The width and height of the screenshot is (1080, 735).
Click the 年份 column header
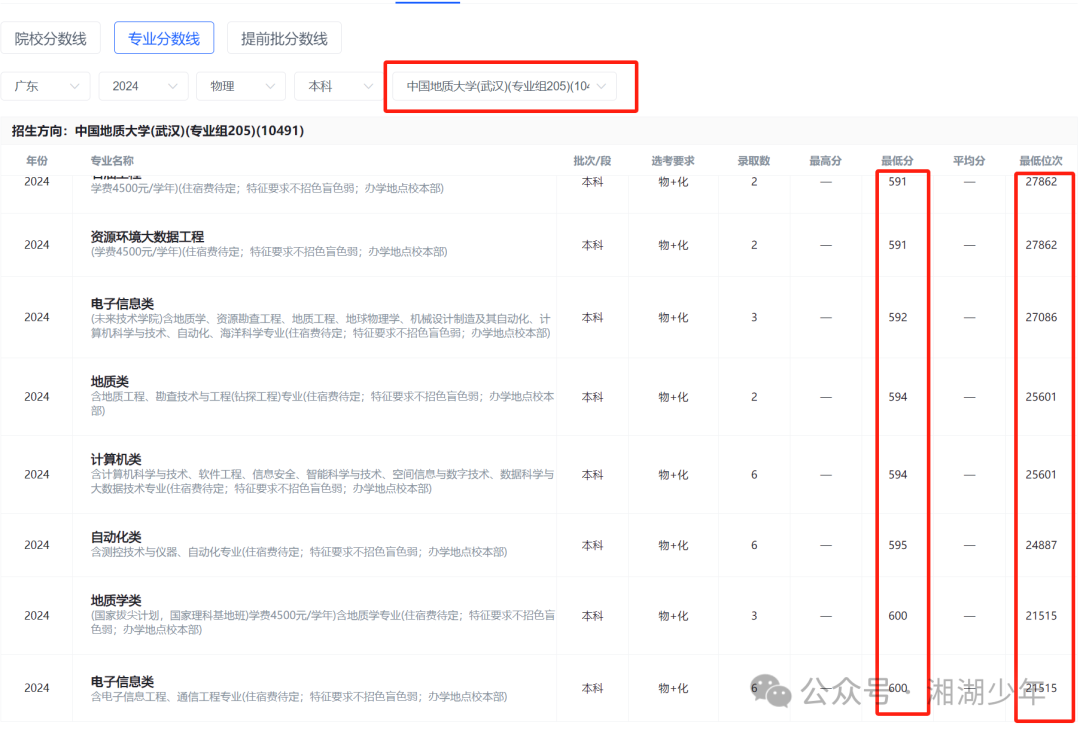coord(37,161)
